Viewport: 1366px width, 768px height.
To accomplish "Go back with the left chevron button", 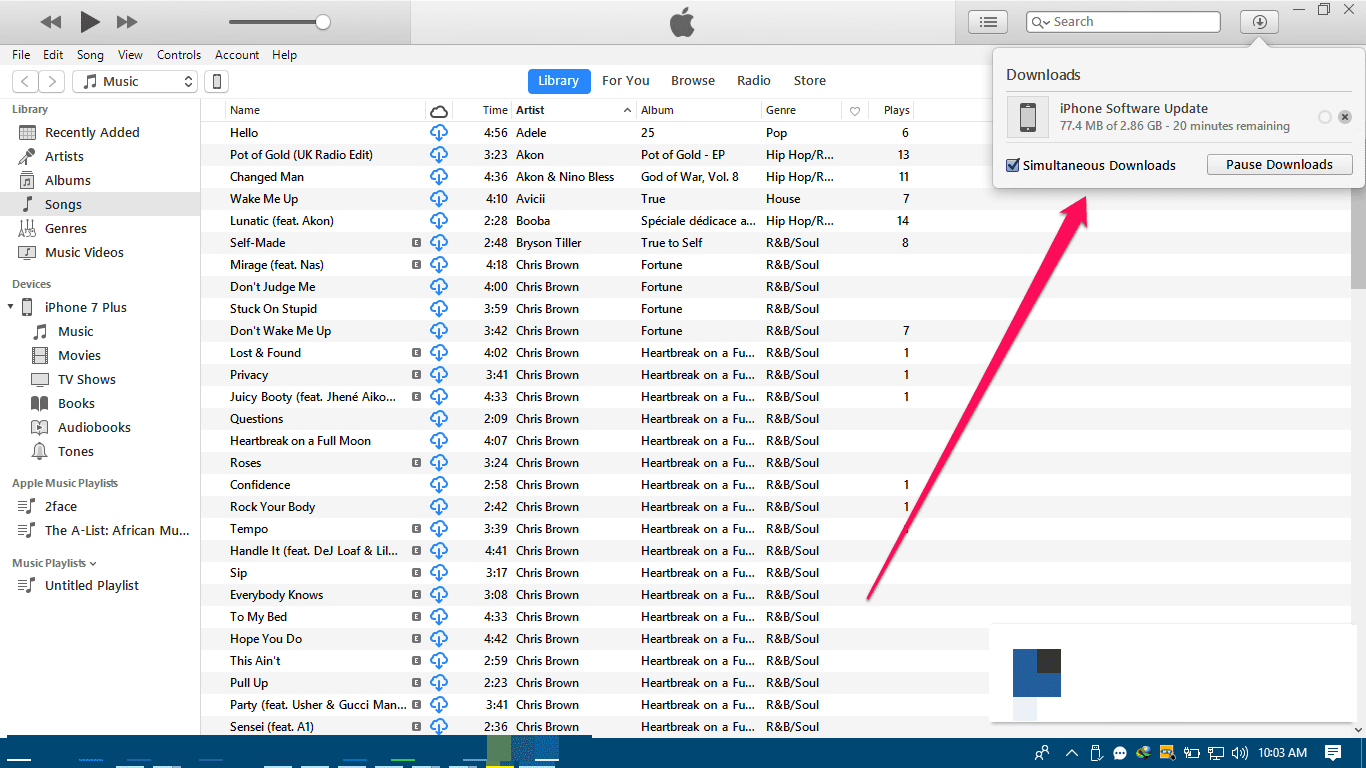I will tap(25, 82).
